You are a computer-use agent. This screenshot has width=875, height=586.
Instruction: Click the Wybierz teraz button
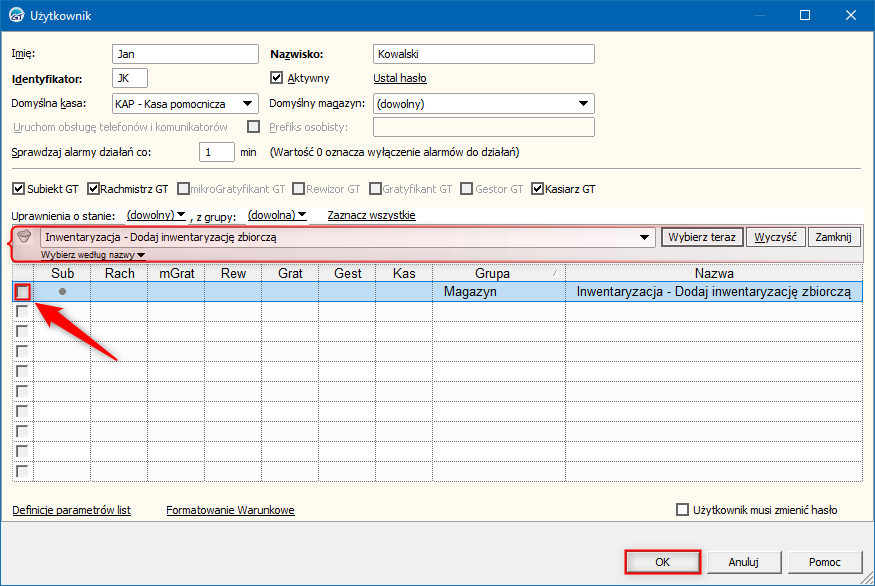coord(702,237)
